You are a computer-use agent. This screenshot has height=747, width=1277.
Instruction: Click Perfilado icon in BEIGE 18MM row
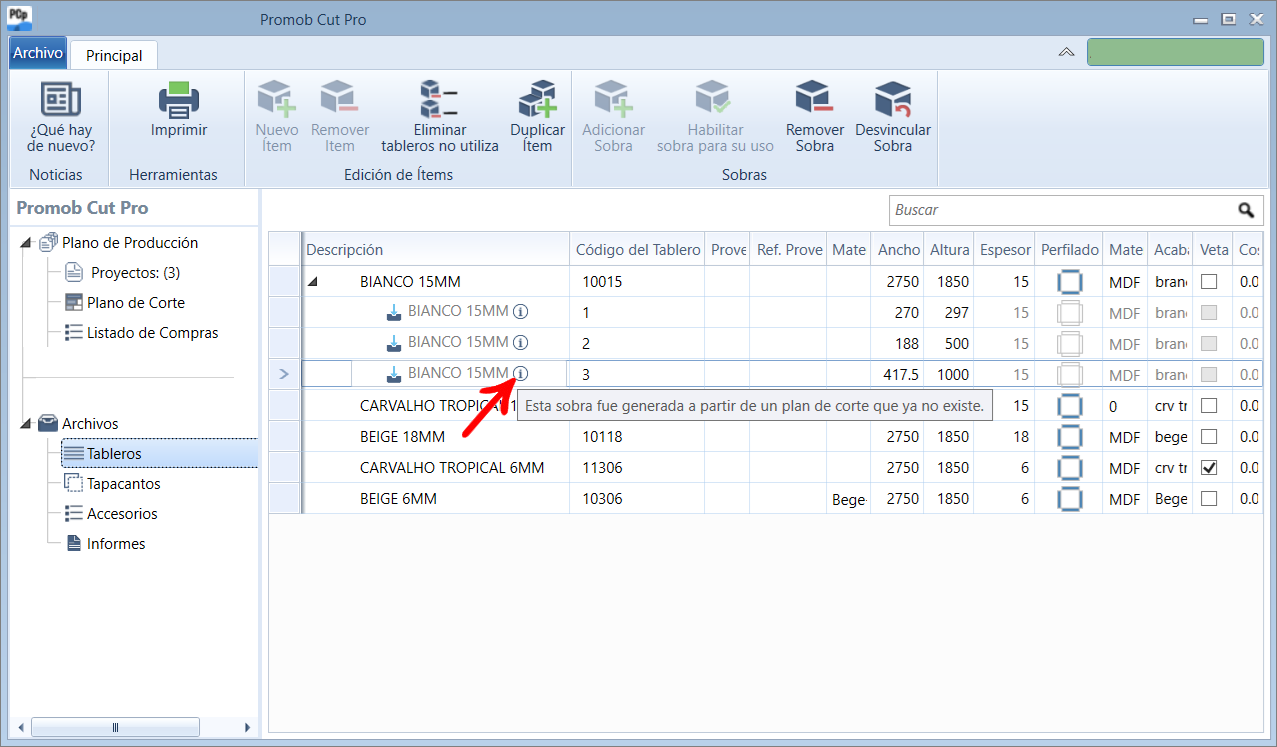click(x=1070, y=437)
